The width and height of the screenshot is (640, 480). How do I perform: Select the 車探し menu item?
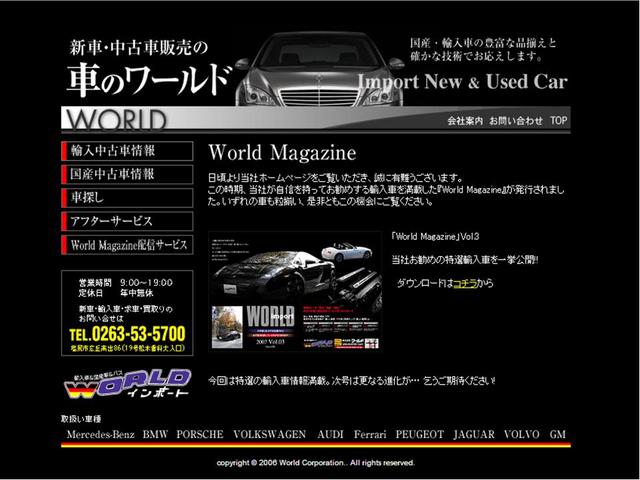[x=127, y=198]
